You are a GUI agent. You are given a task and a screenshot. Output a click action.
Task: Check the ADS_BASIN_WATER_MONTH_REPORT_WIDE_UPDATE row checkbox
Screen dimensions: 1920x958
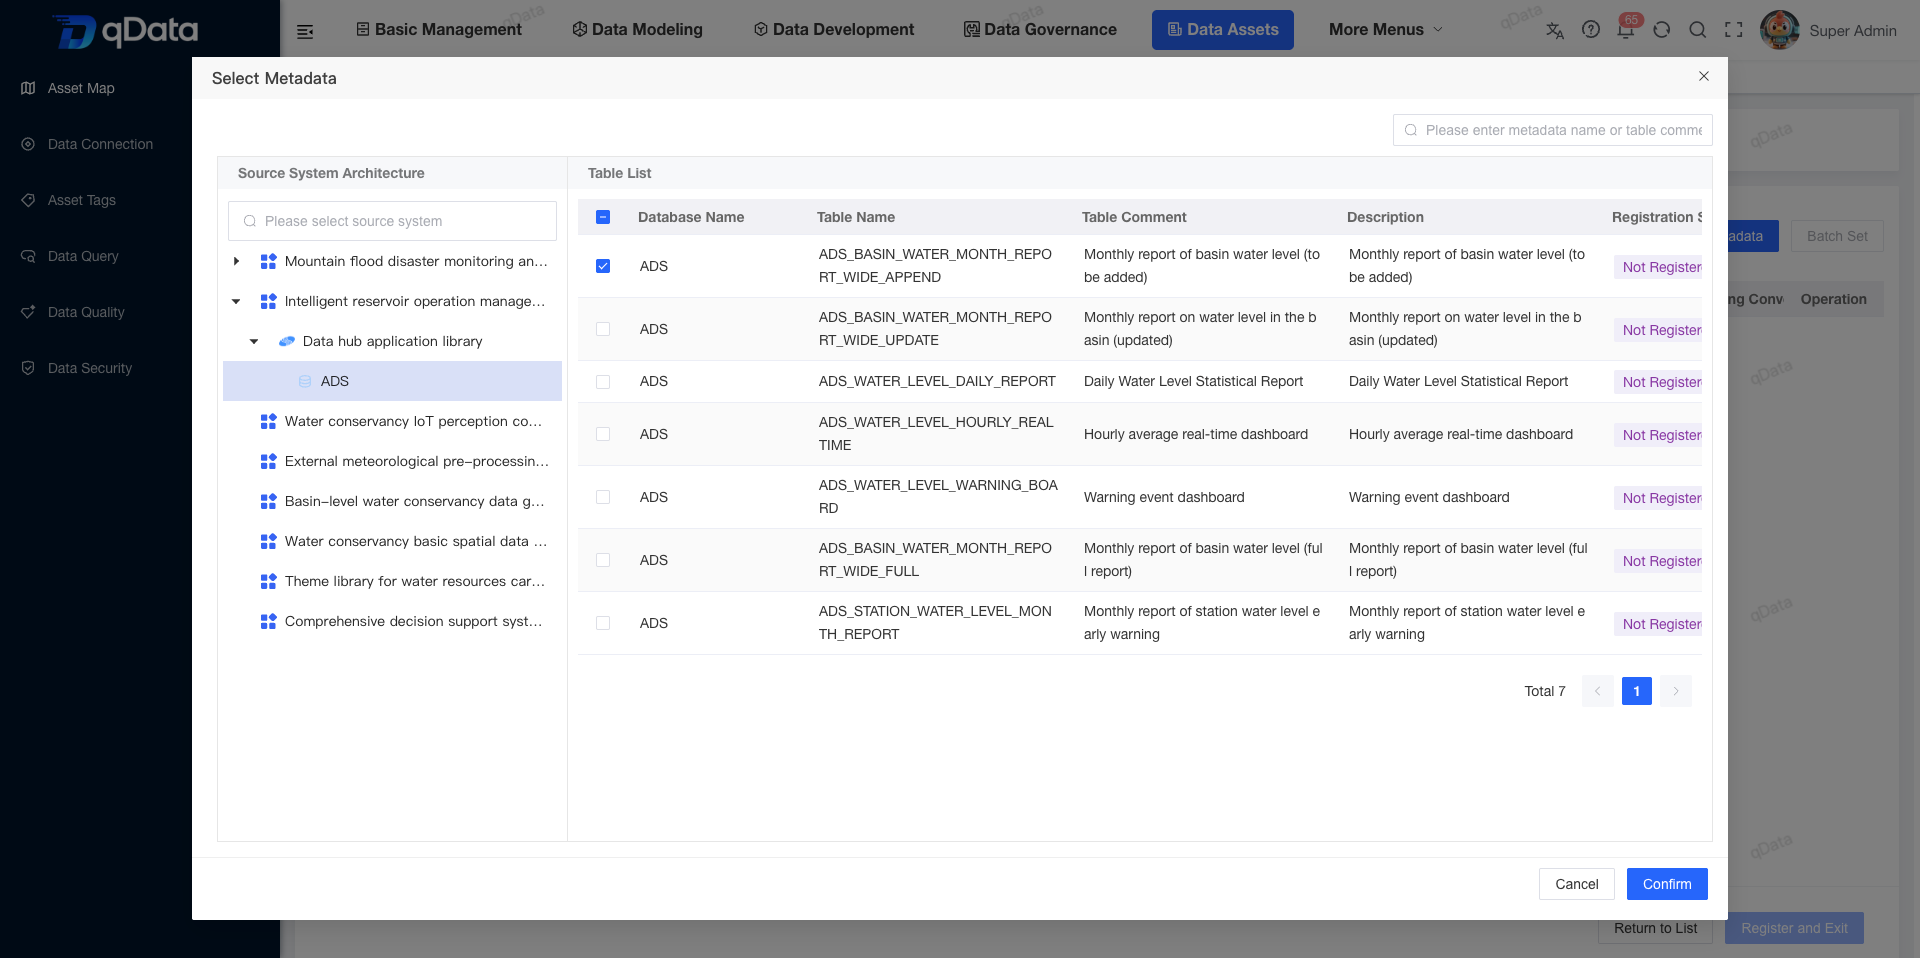point(603,329)
